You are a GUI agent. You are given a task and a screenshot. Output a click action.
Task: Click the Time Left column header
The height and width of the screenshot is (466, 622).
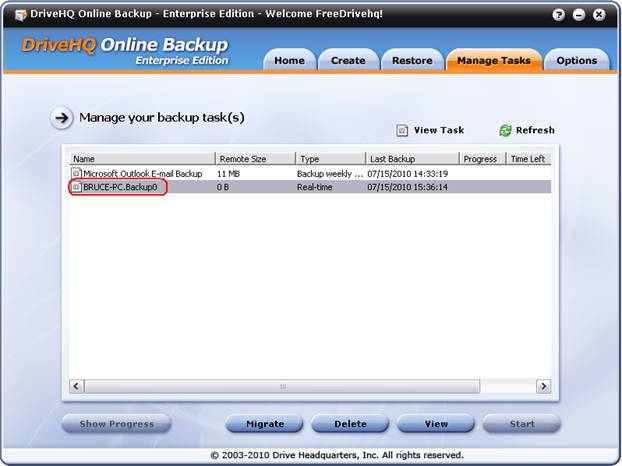click(528, 159)
